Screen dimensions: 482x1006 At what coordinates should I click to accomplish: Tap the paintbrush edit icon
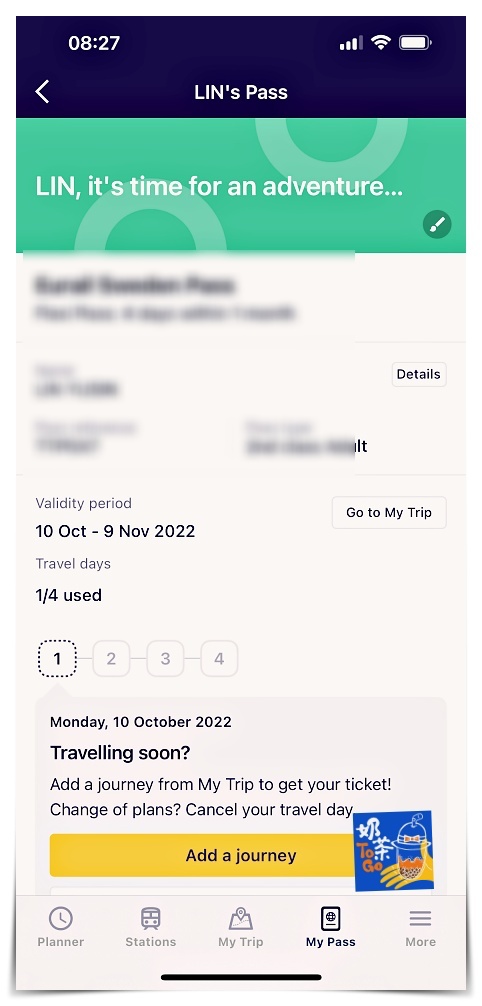click(x=437, y=225)
